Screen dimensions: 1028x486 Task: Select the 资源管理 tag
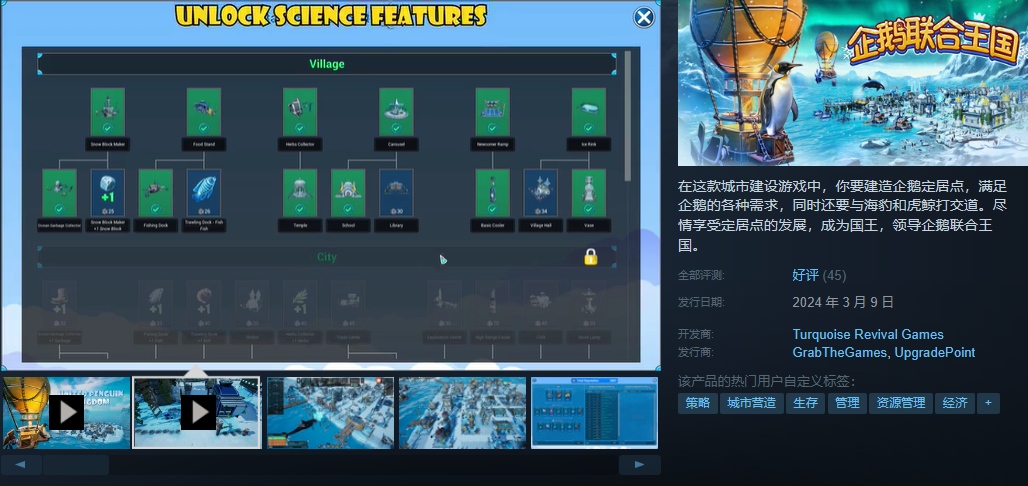(901, 403)
